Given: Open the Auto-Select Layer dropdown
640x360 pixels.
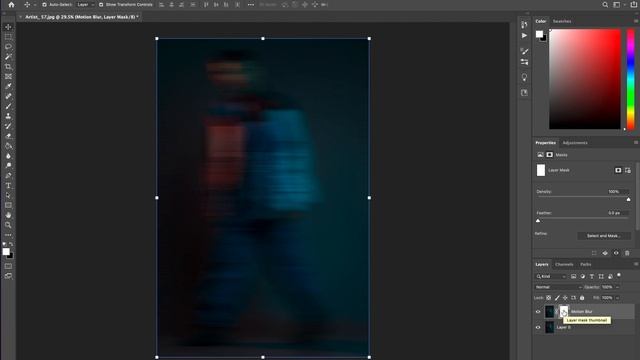Looking at the screenshot, I should coord(86,5).
